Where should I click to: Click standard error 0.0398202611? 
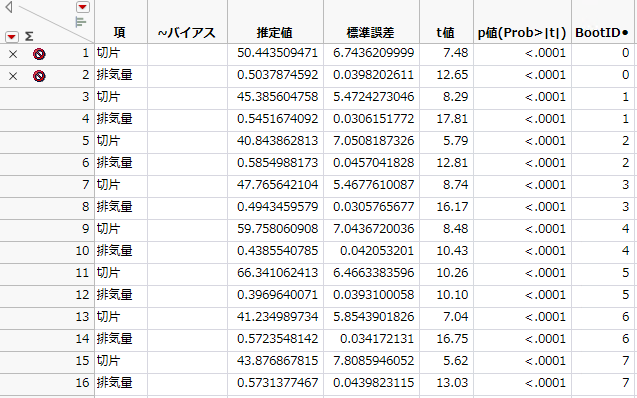[x=374, y=75]
